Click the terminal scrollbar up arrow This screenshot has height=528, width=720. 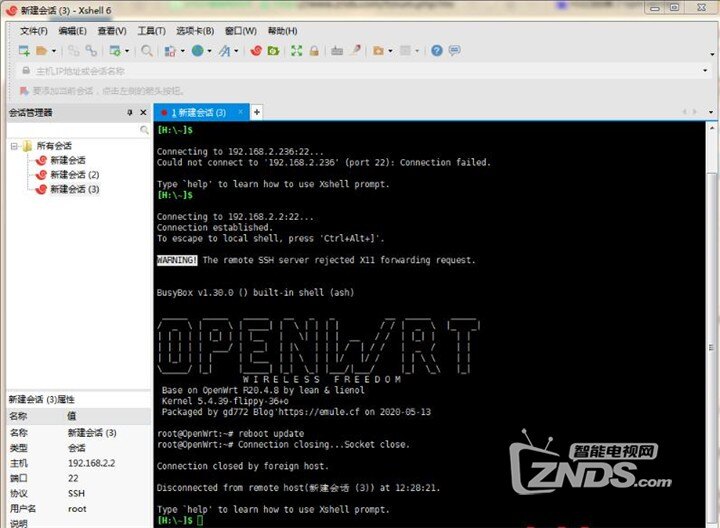pos(712,128)
